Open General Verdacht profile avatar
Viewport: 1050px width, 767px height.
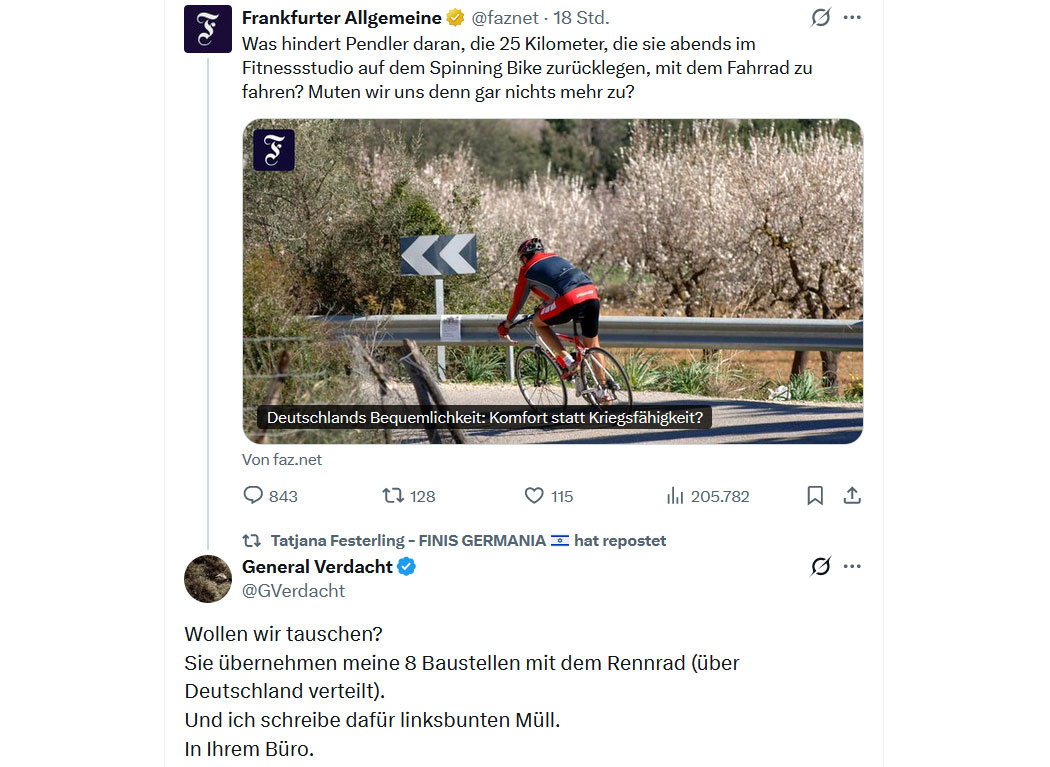(208, 579)
